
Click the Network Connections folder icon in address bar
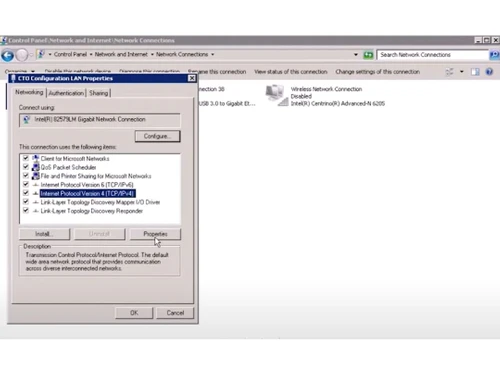click(x=41, y=54)
